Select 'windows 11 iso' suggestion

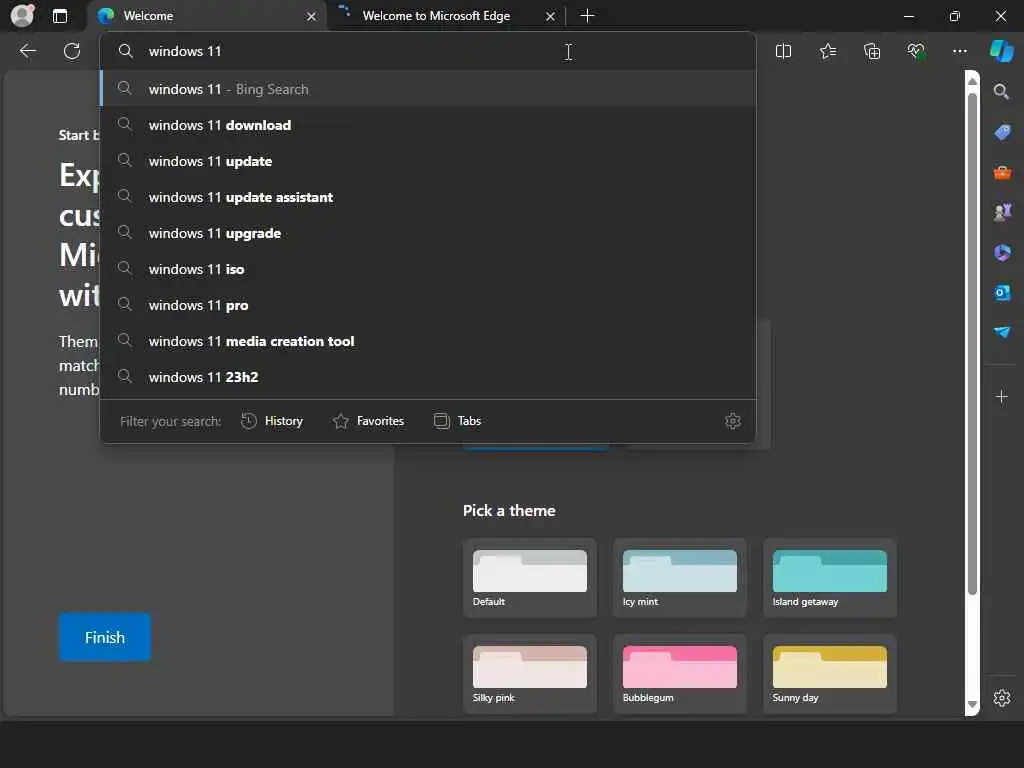click(428, 268)
